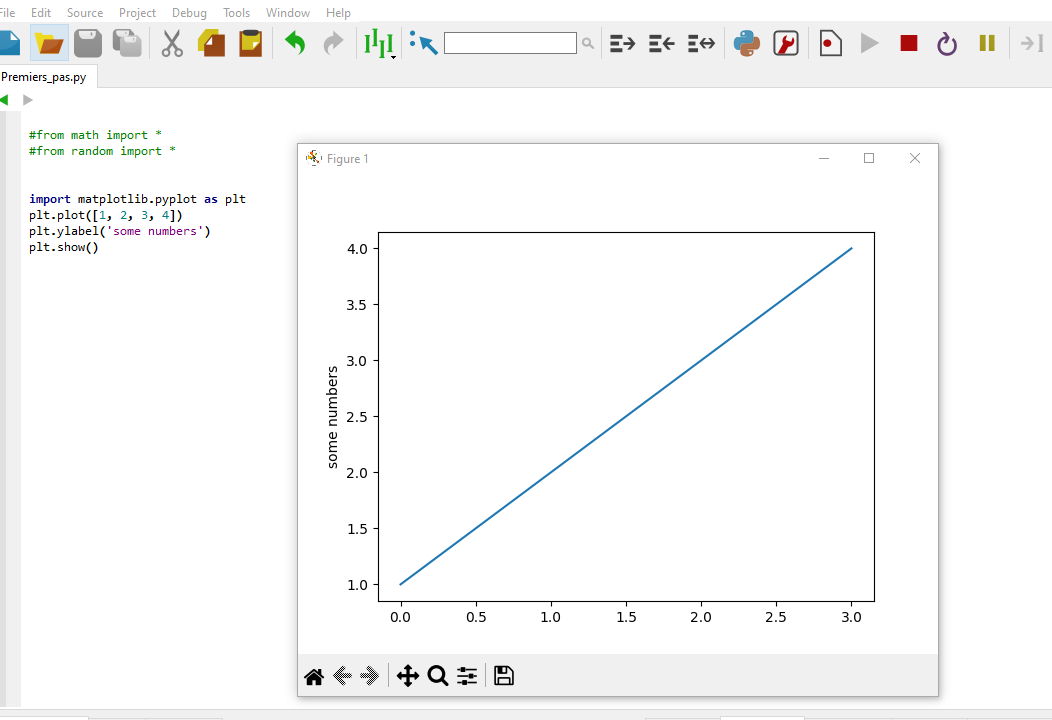Click the toolbar search input field
This screenshot has width=1052, height=720.
point(510,43)
